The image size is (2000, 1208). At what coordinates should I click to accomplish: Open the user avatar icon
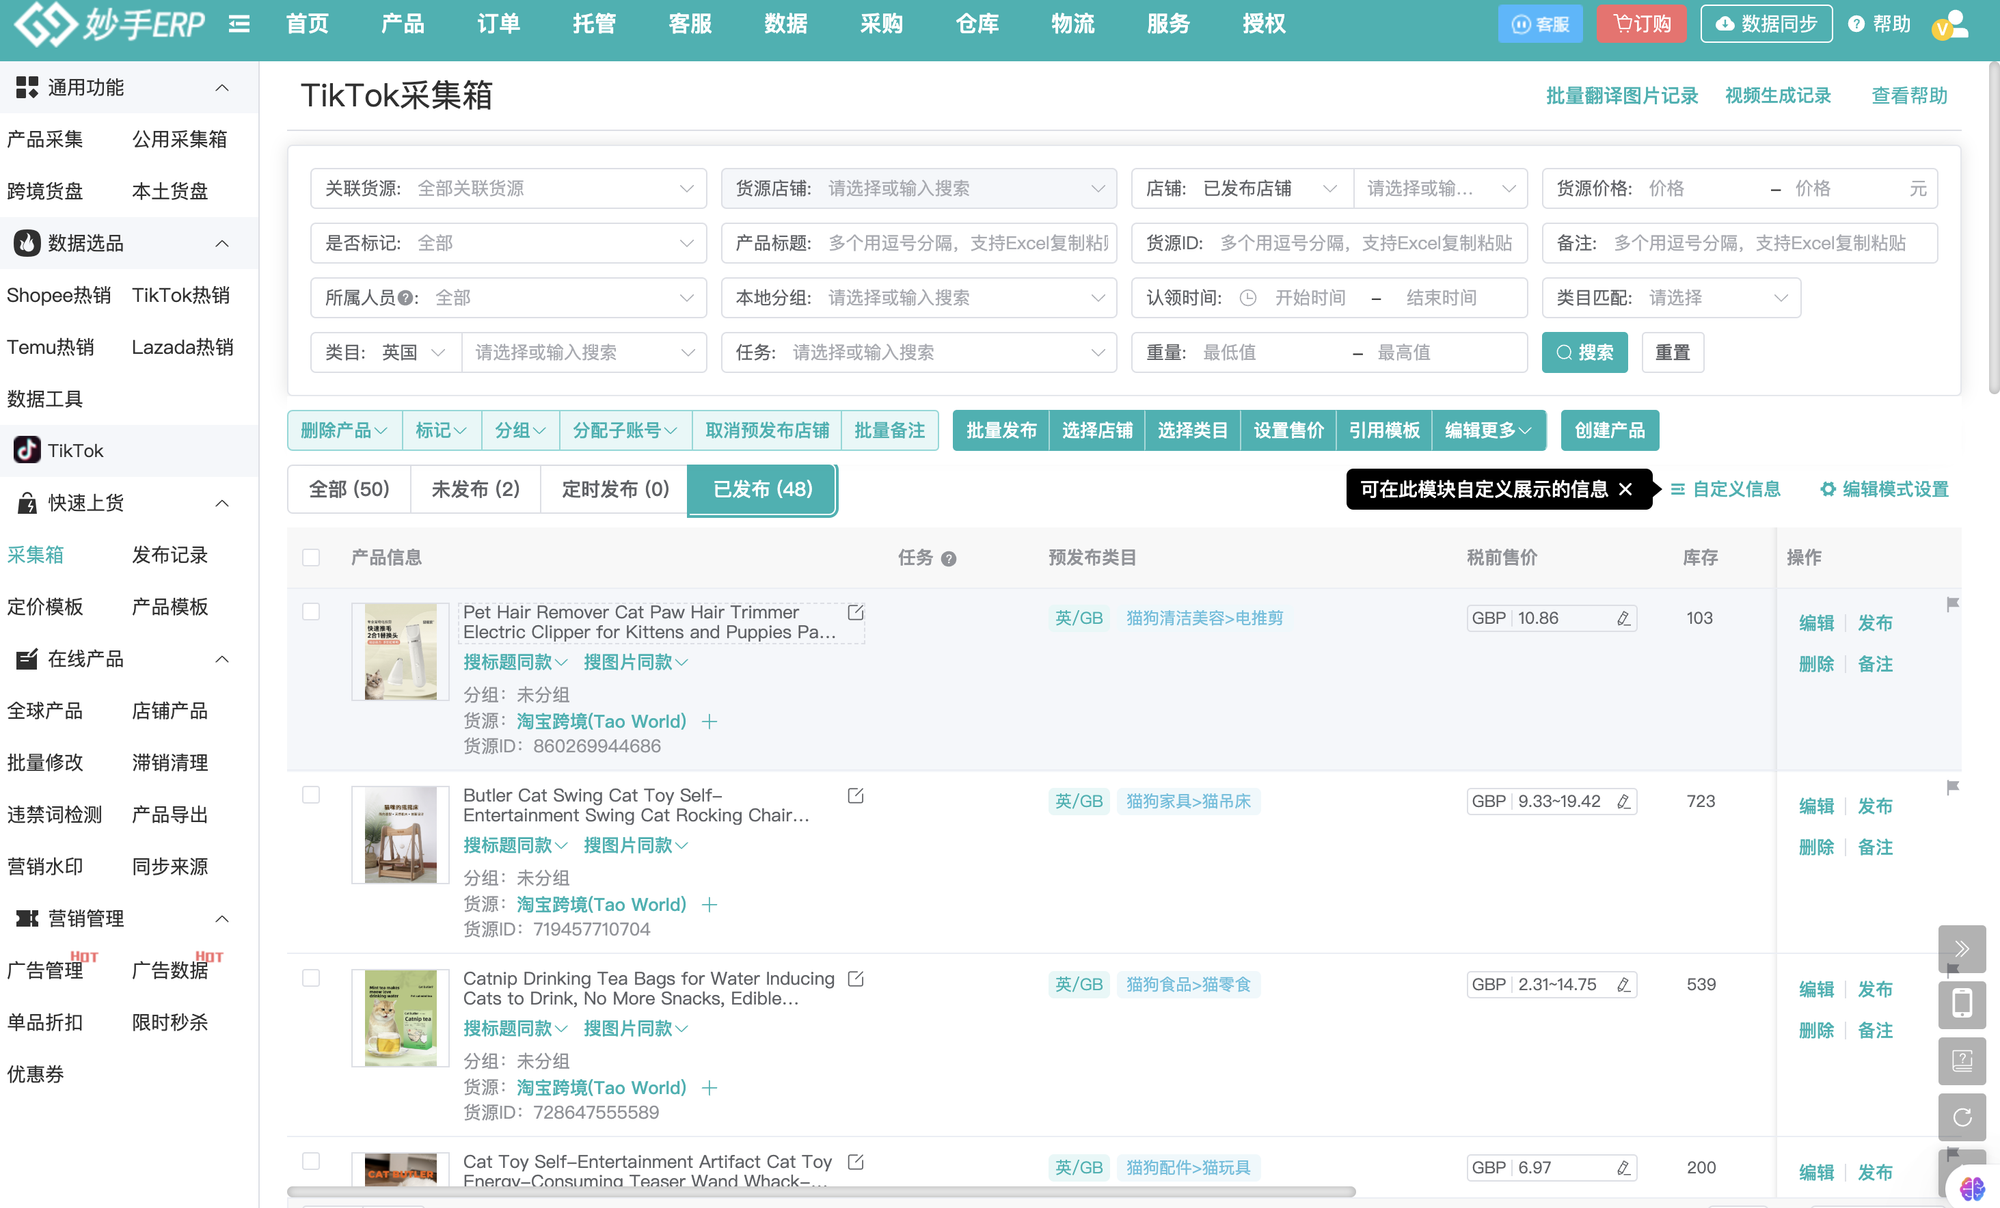click(1950, 24)
